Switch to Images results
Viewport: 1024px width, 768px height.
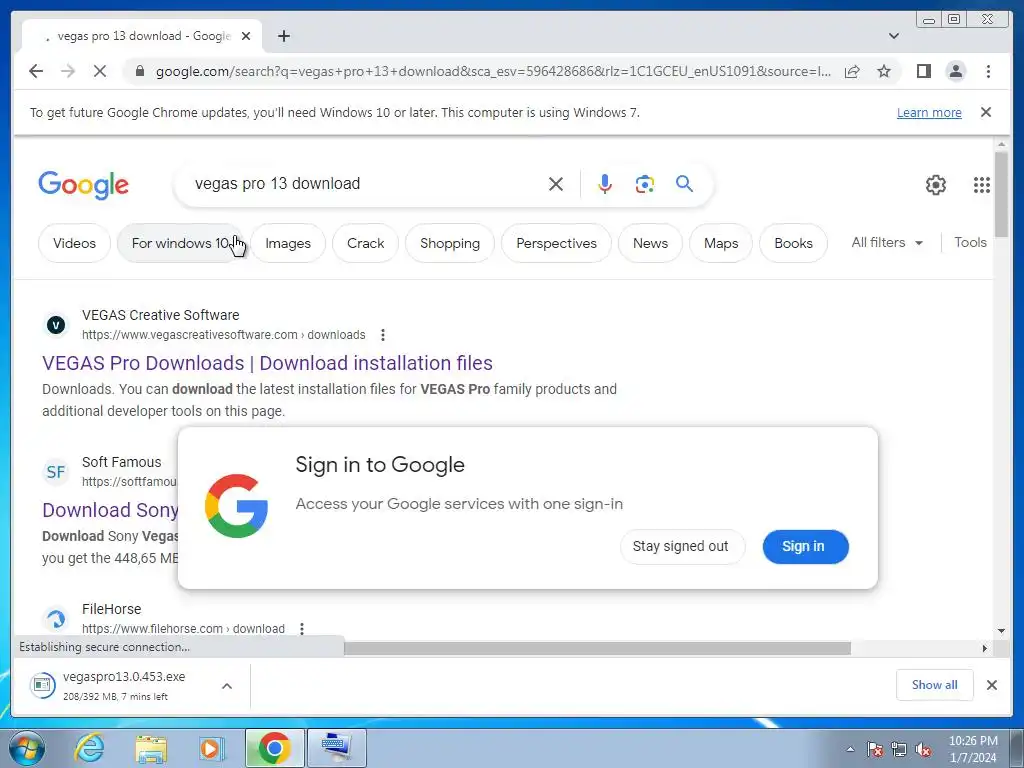[288, 243]
